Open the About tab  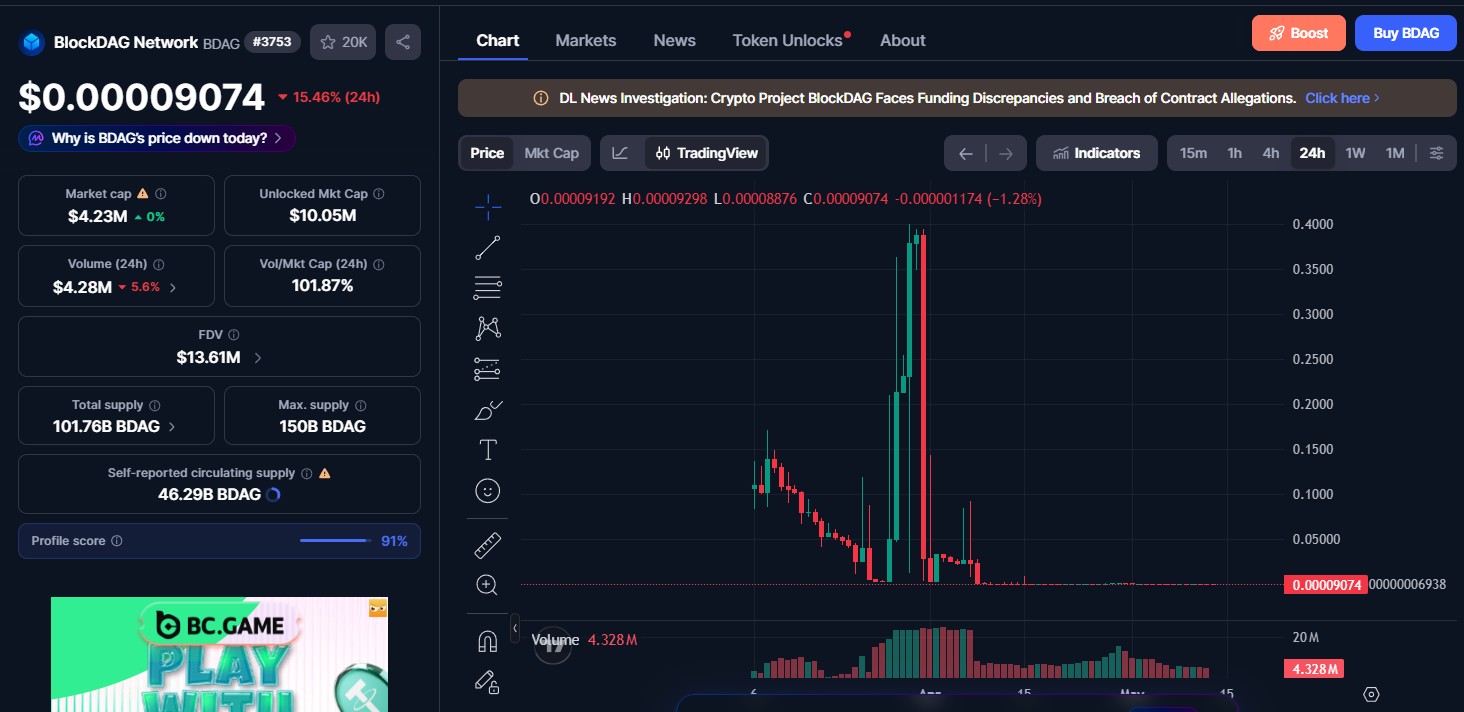(x=903, y=40)
